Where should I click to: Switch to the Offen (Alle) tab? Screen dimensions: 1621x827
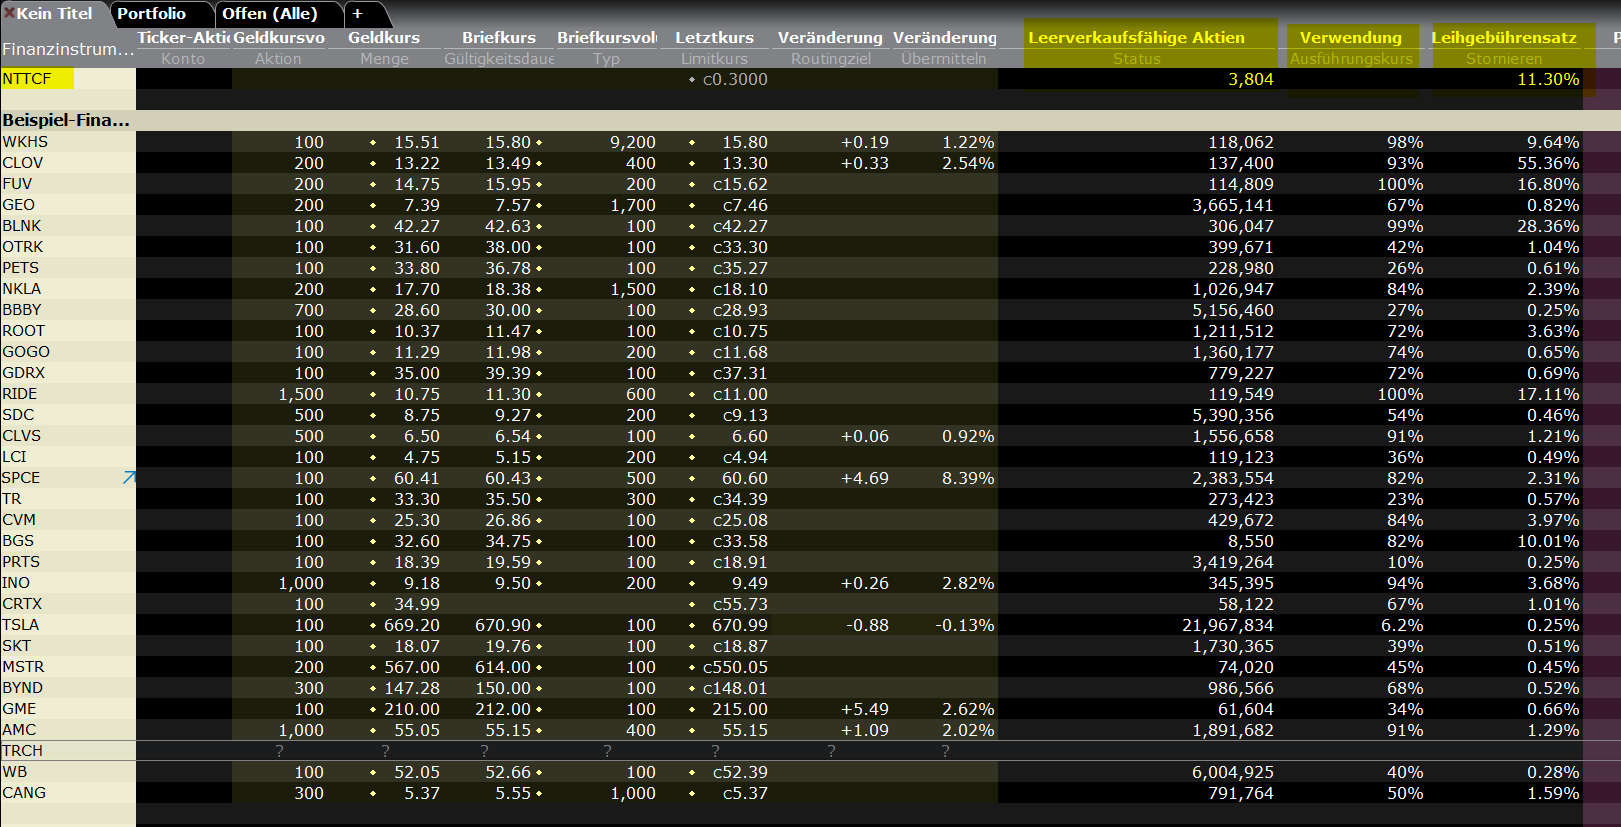(270, 14)
